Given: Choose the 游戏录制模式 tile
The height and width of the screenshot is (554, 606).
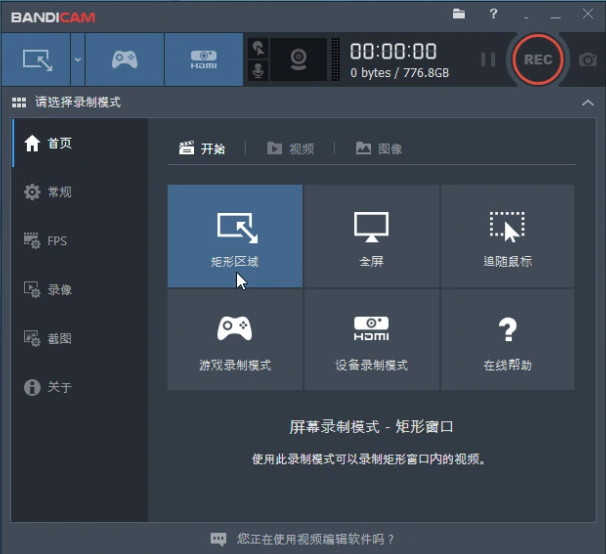Looking at the screenshot, I should [x=235, y=339].
